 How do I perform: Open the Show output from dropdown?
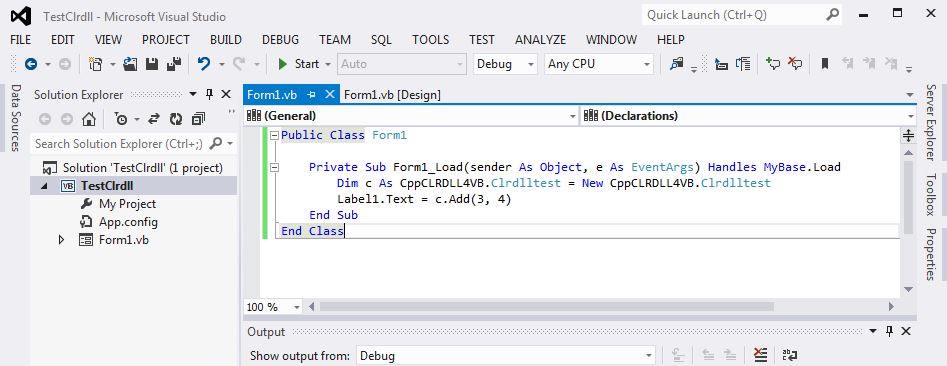coord(649,356)
